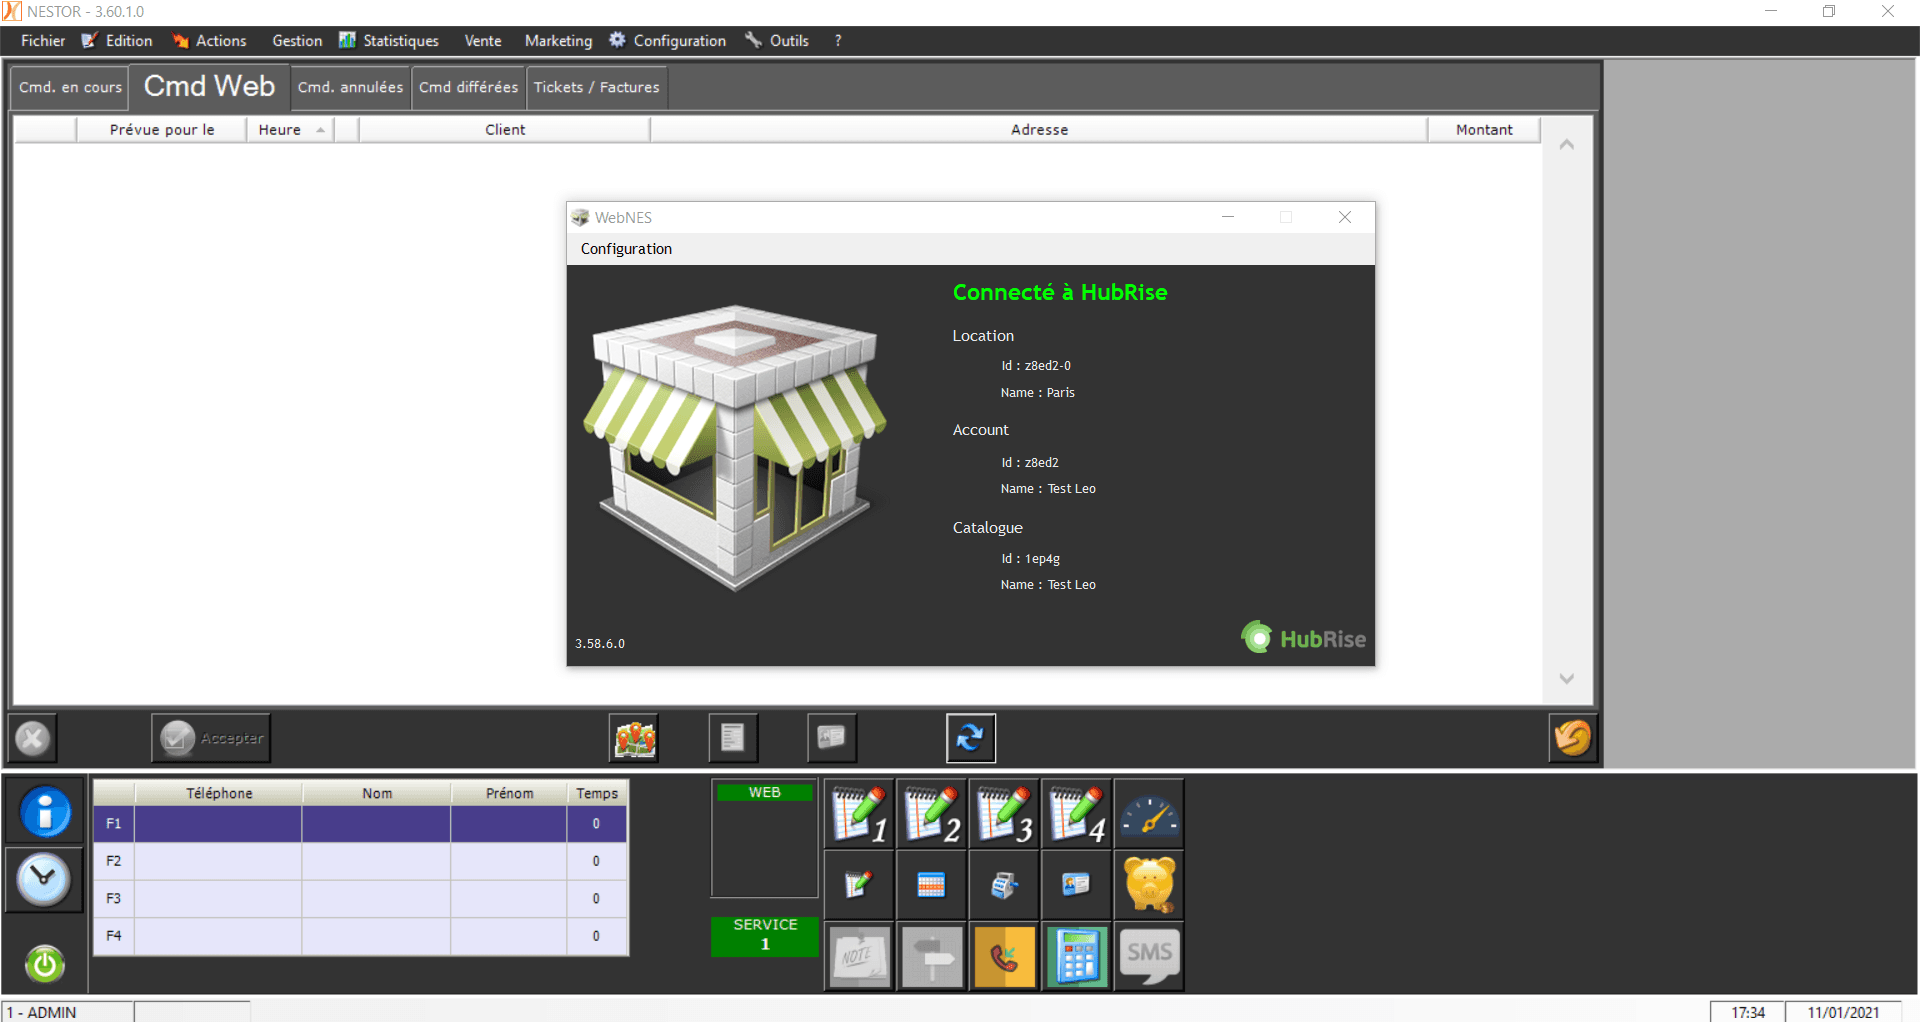1920x1022 pixels.
Task: Click the cash register icon
Action: (x=1004, y=884)
